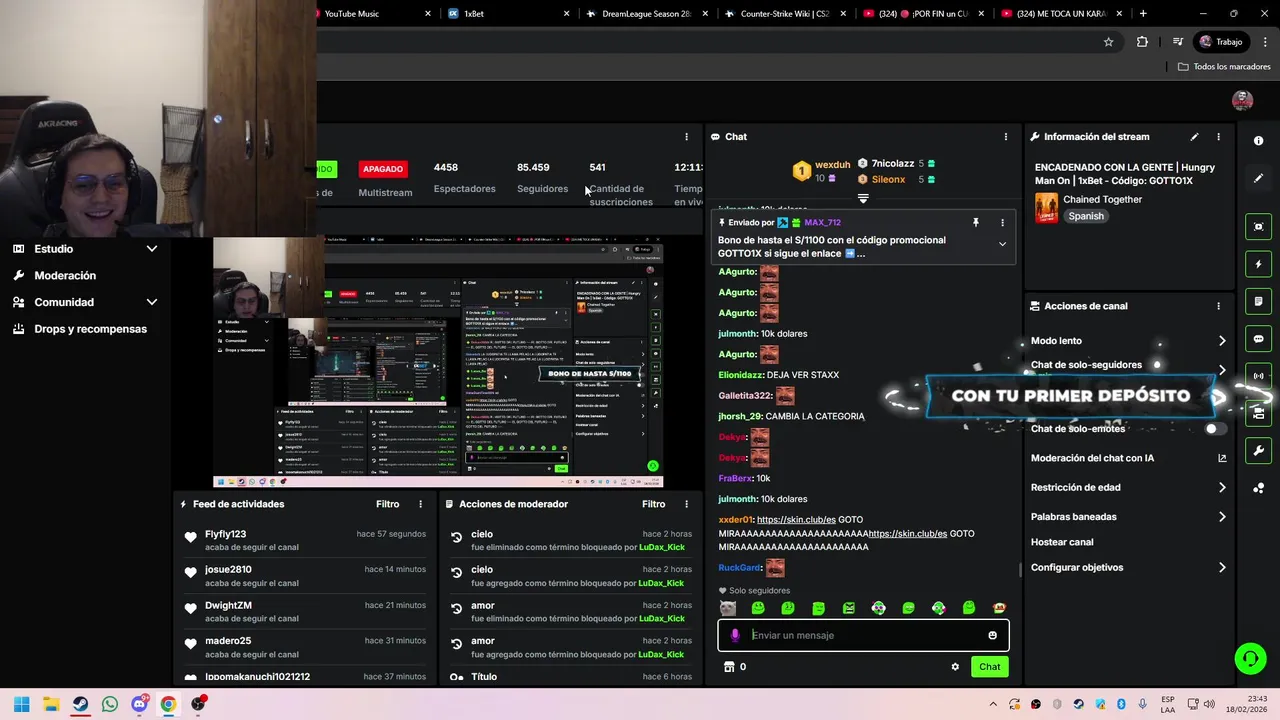Screen dimensions: 1280x720
Task: Expand Palabras baneadas settings
Action: click(1222, 517)
